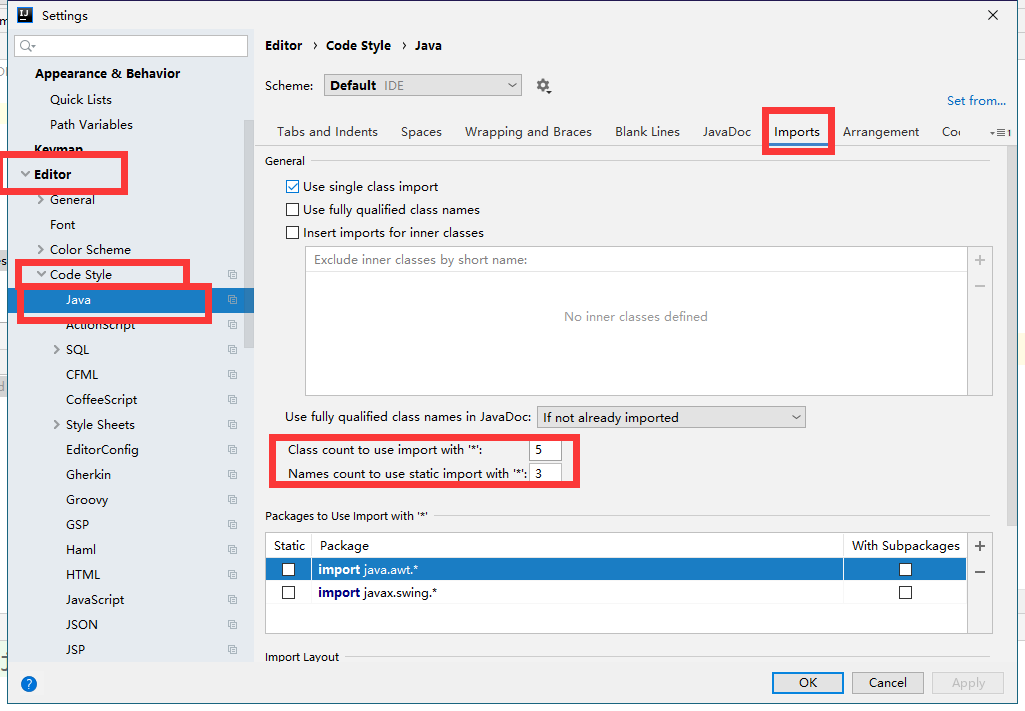Click copy icon next to Style Sheets
This screenshot has width=1025, height=711.
(232, 425)
